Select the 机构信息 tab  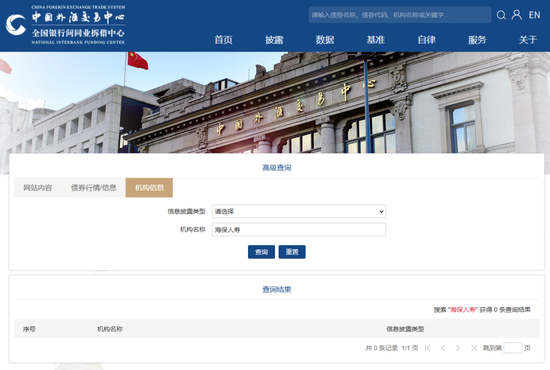(149, 188)
